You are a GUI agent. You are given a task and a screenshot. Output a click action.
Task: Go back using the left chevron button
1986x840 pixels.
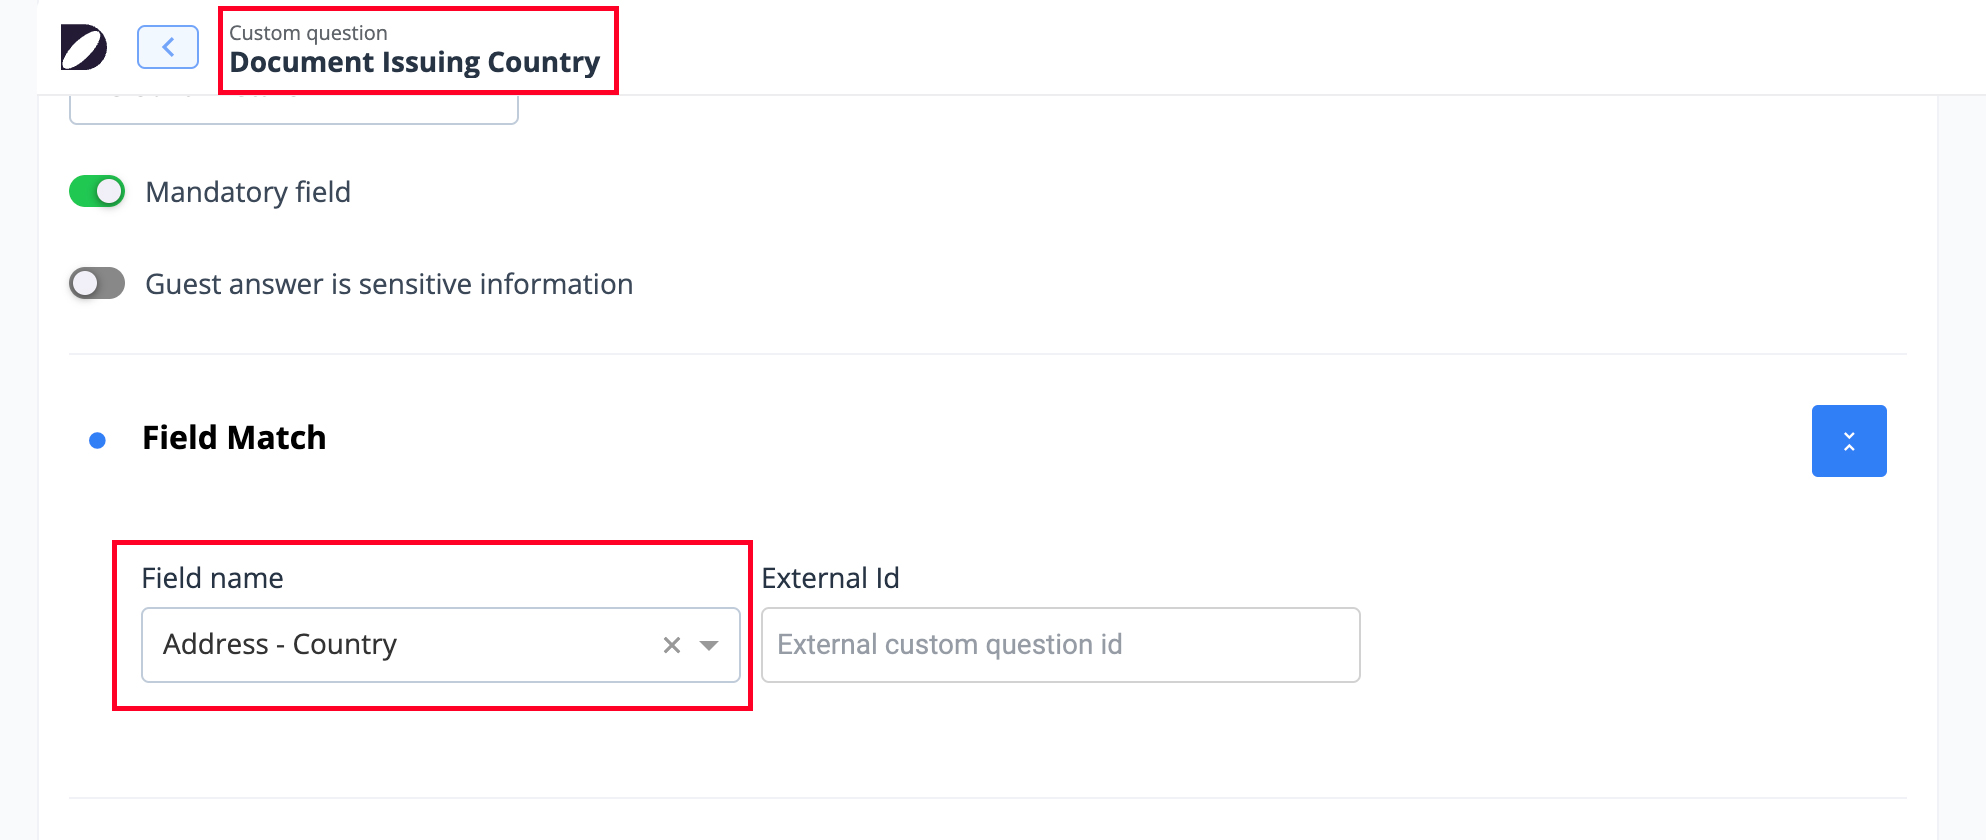(x=168, y=47)
